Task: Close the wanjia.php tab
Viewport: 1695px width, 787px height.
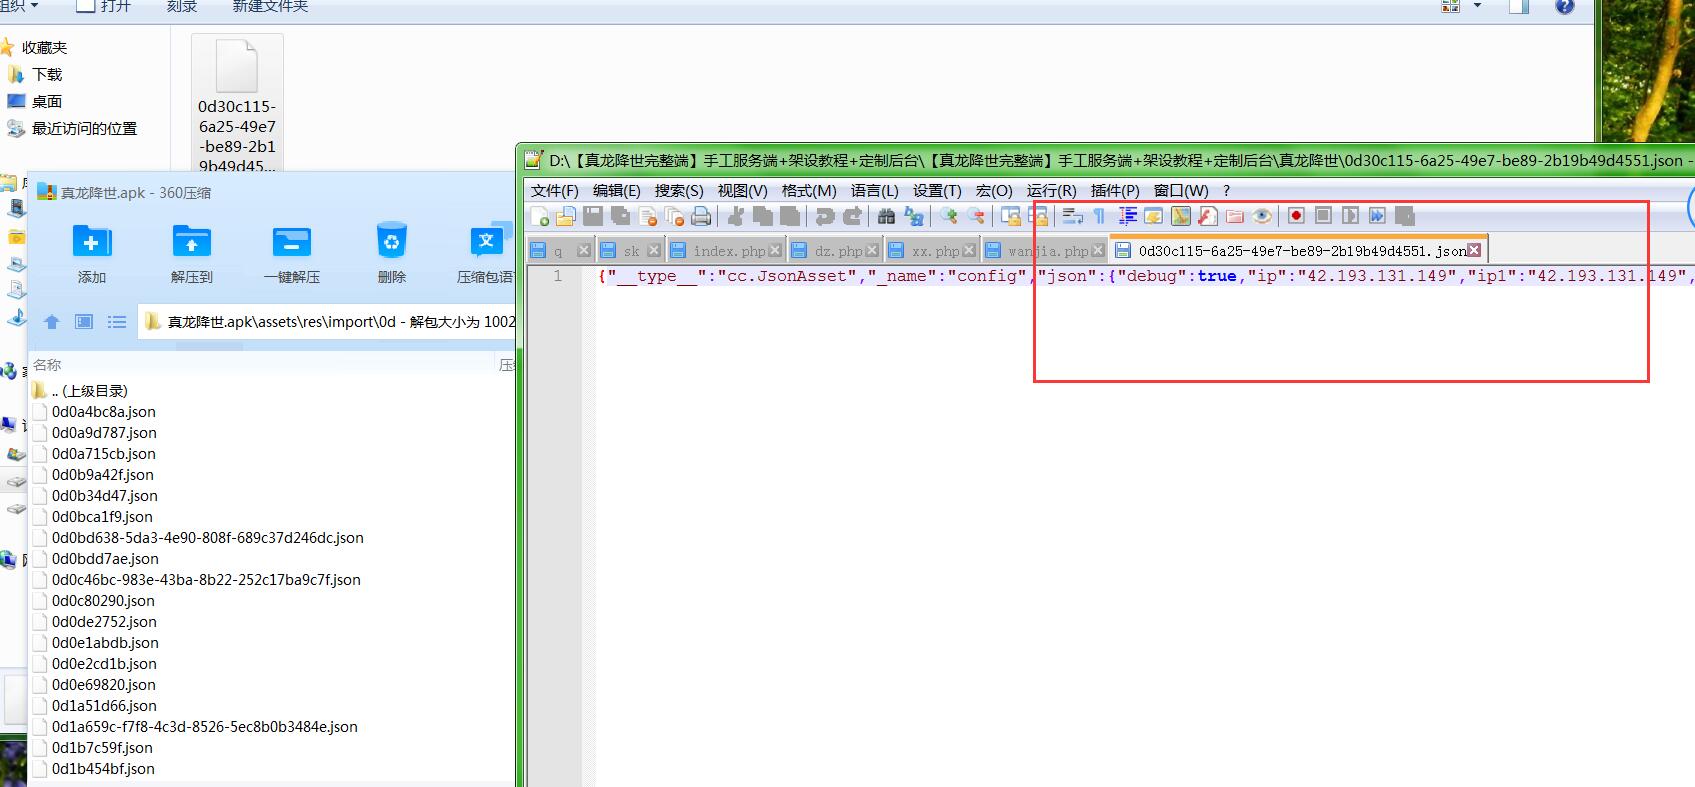Action: click(1098, 250)
